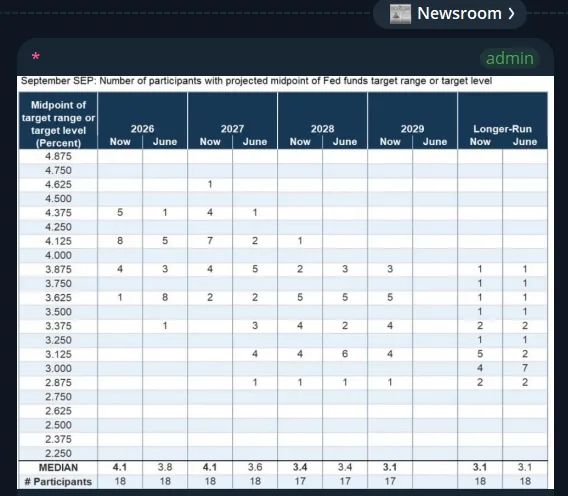This screenshot has height=496, width=568.
Task: Click the 'June' subheader under Longer-Run
Action: [x=525, y=142]
